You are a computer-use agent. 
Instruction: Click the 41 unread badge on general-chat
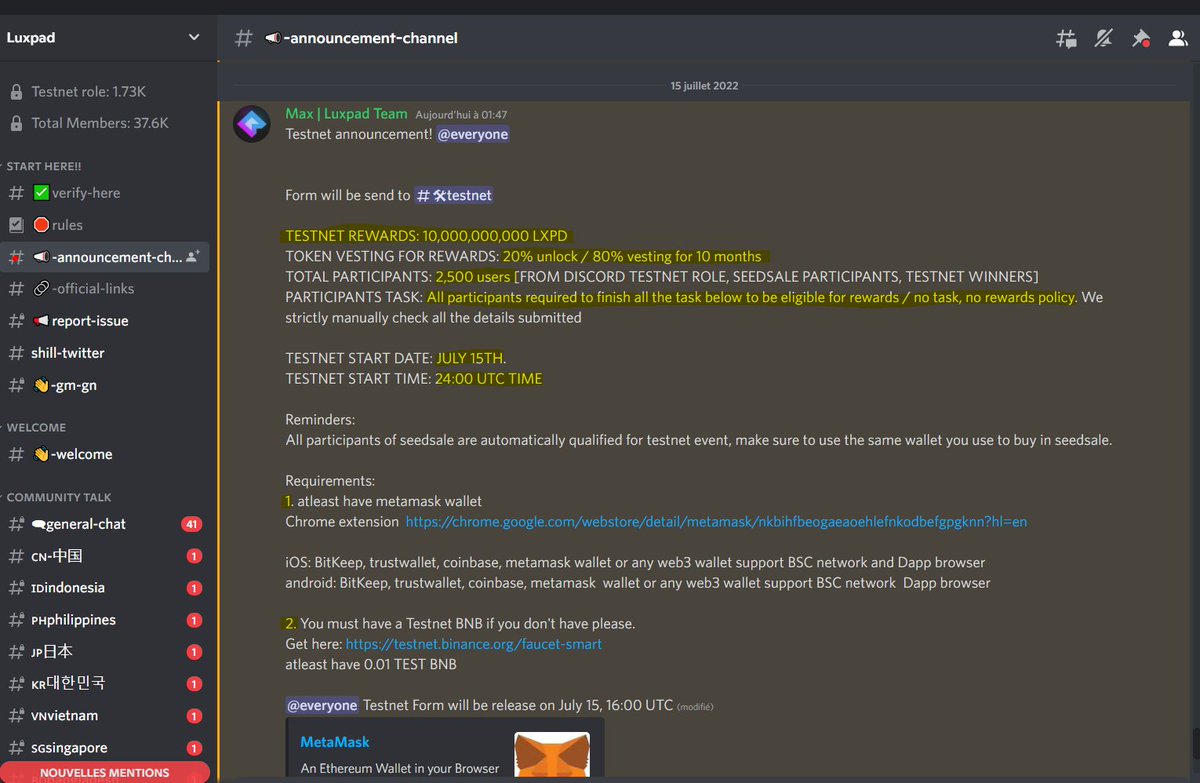(x=193, y=524)
